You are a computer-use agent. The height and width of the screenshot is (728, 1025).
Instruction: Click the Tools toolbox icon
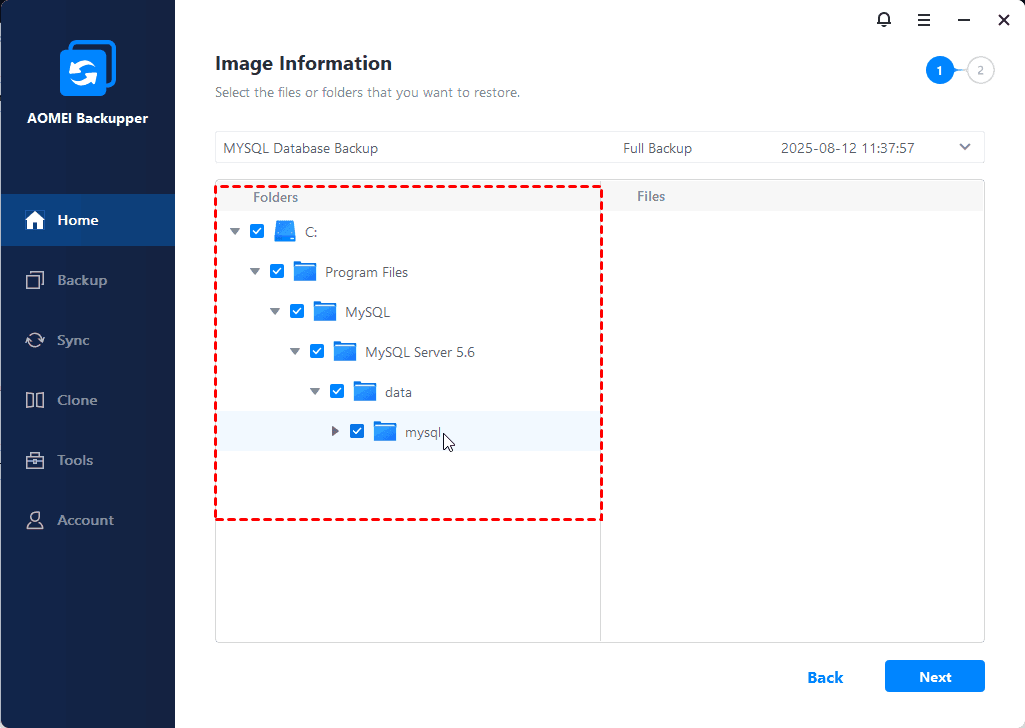(35, 460)
